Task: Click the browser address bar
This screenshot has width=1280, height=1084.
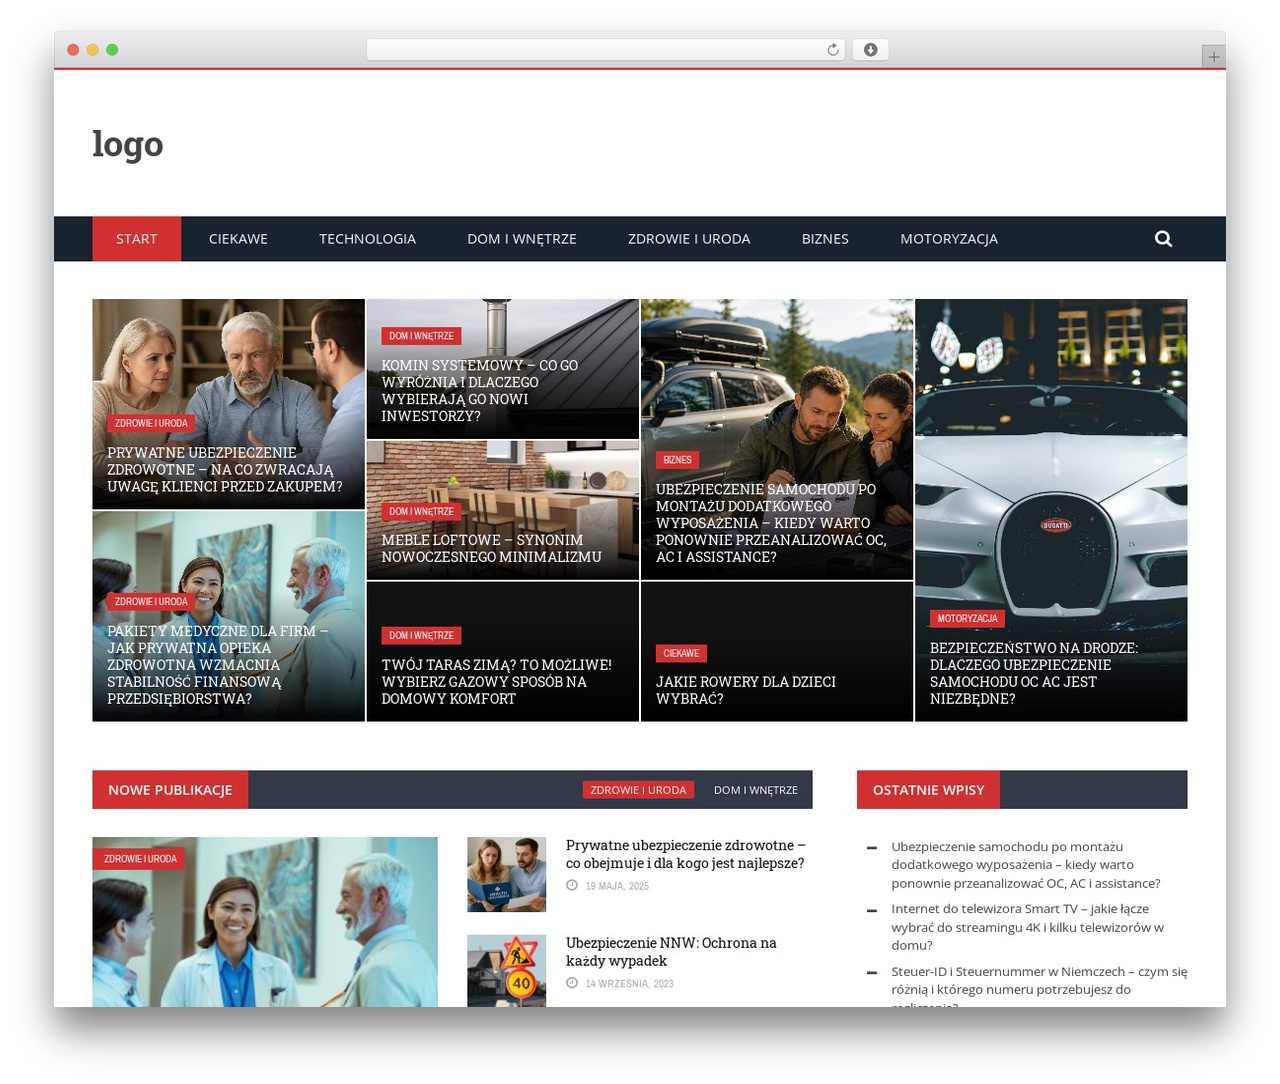Action: coord(606,50)
